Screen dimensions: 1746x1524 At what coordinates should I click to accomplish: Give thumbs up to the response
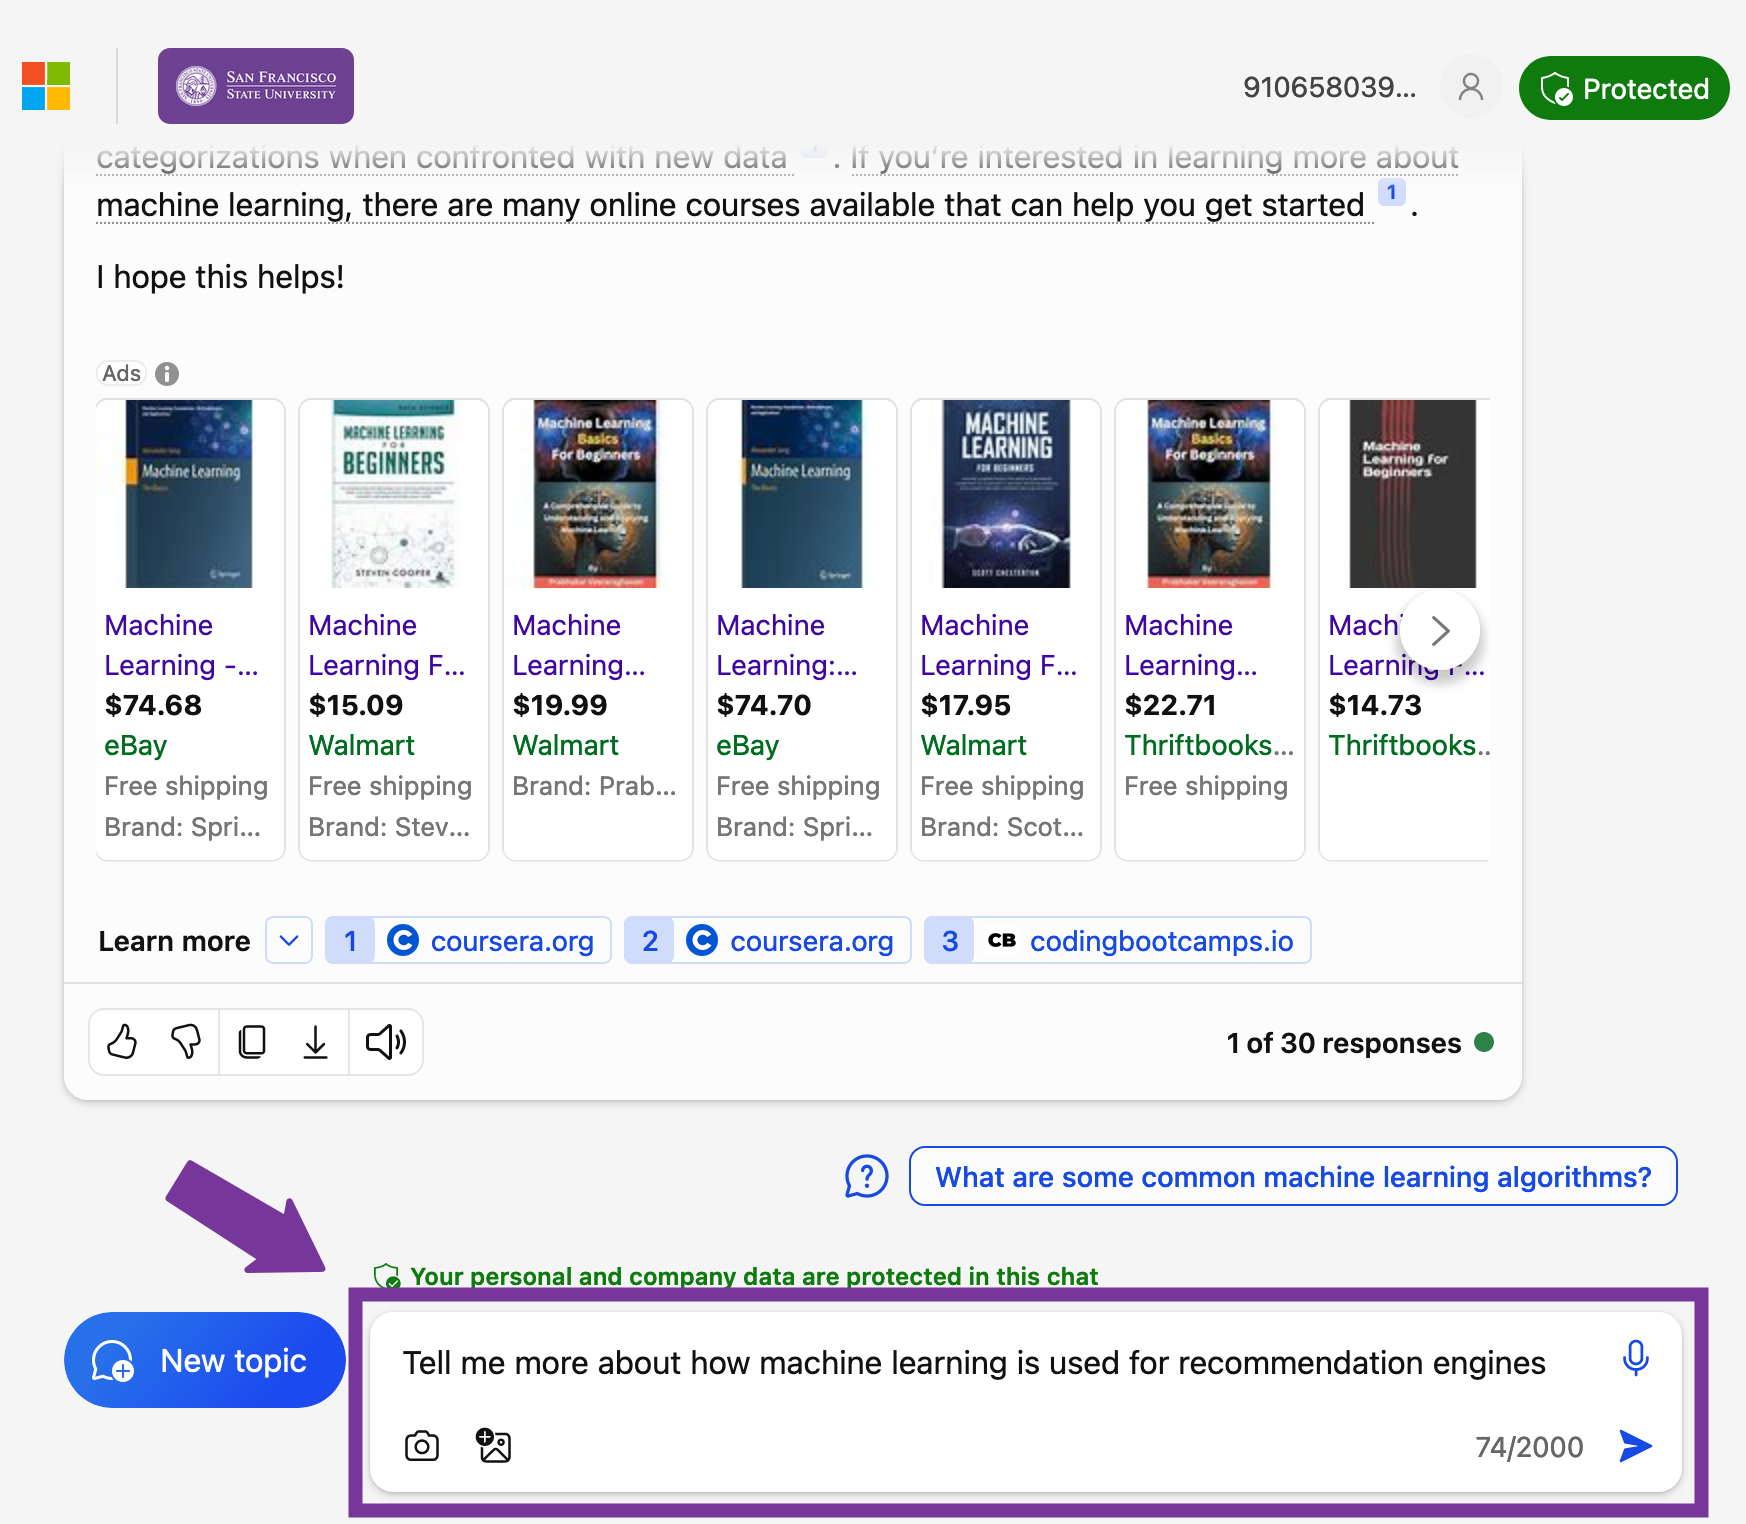click(x=122, y=1042)
